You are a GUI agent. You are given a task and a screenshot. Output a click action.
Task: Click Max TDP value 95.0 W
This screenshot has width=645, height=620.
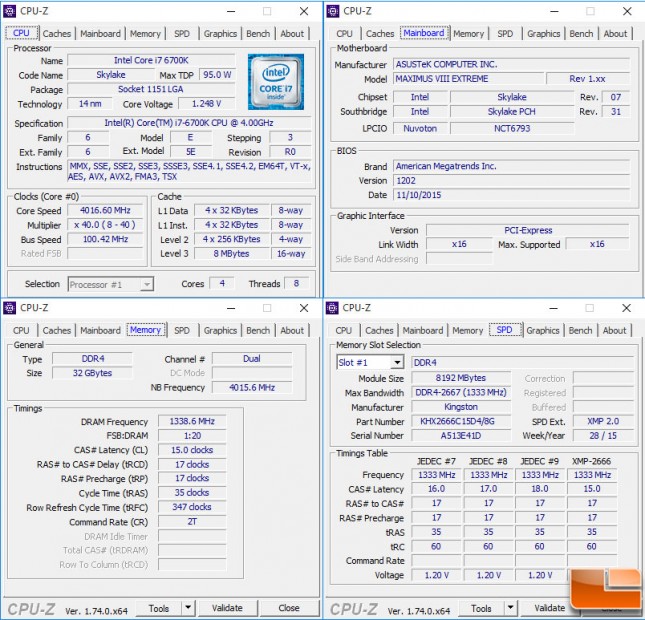[217, 75]
